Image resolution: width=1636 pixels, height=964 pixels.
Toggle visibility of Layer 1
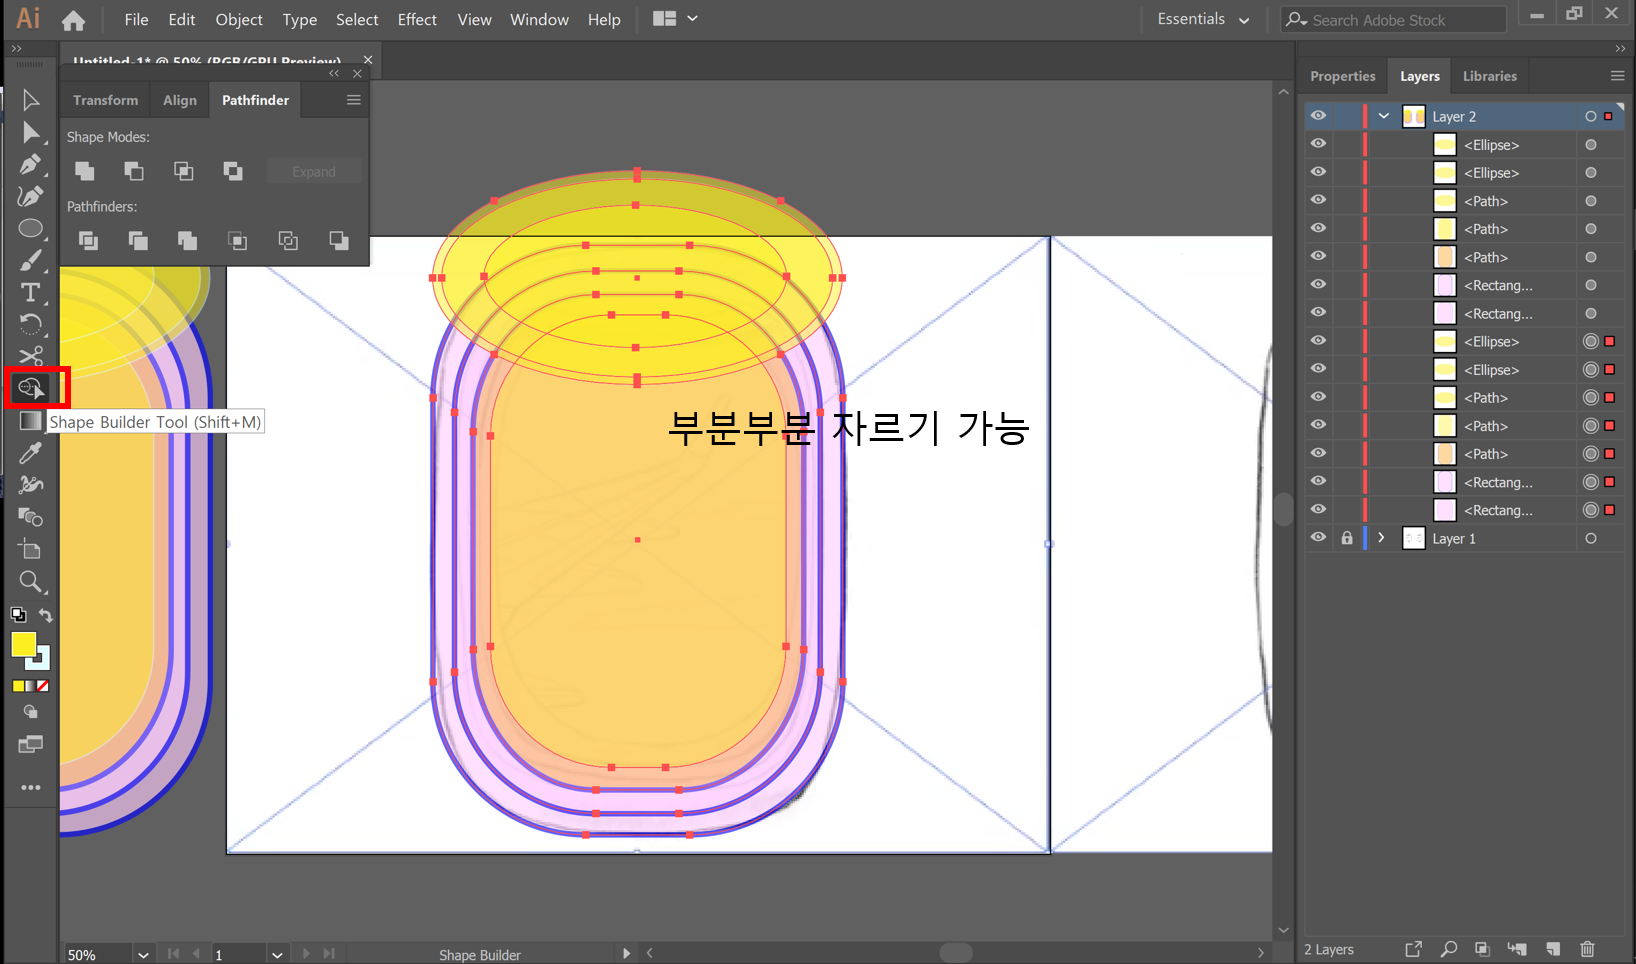click(x=1318, y=538)
